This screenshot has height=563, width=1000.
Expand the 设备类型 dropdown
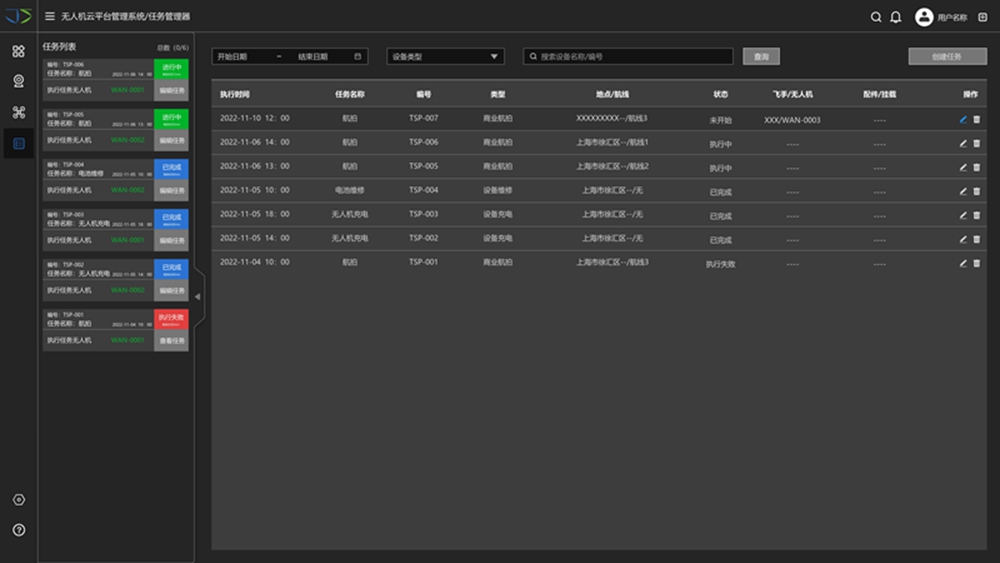(x=445, y=57)
